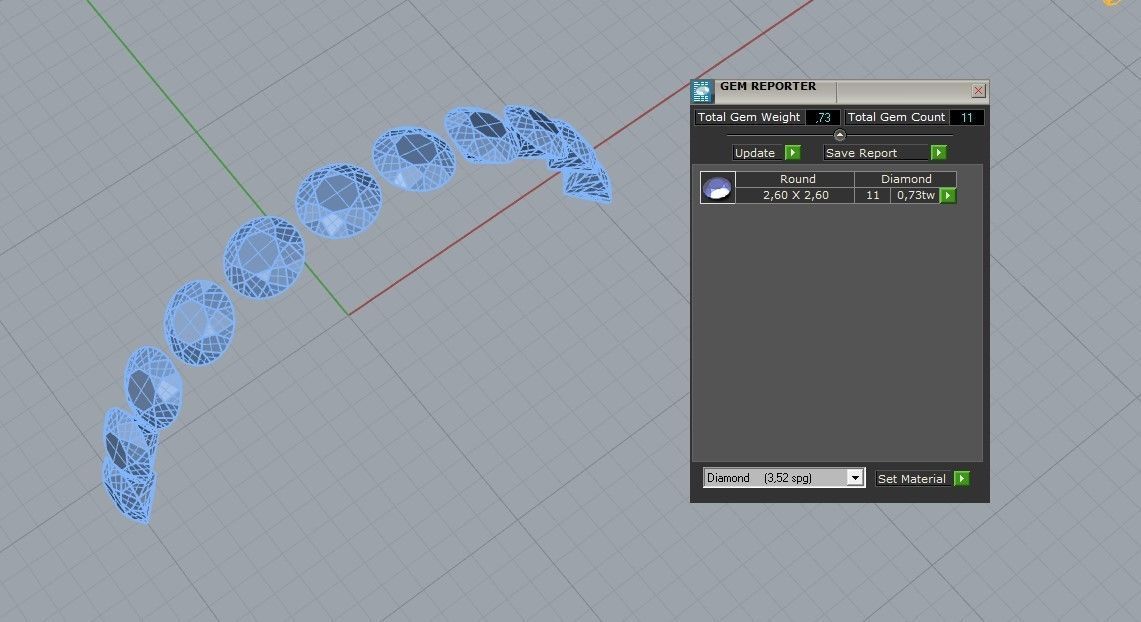Viewport: 1141px width, 622px height.
Task: Click the Set Material button
Action: 913,479
